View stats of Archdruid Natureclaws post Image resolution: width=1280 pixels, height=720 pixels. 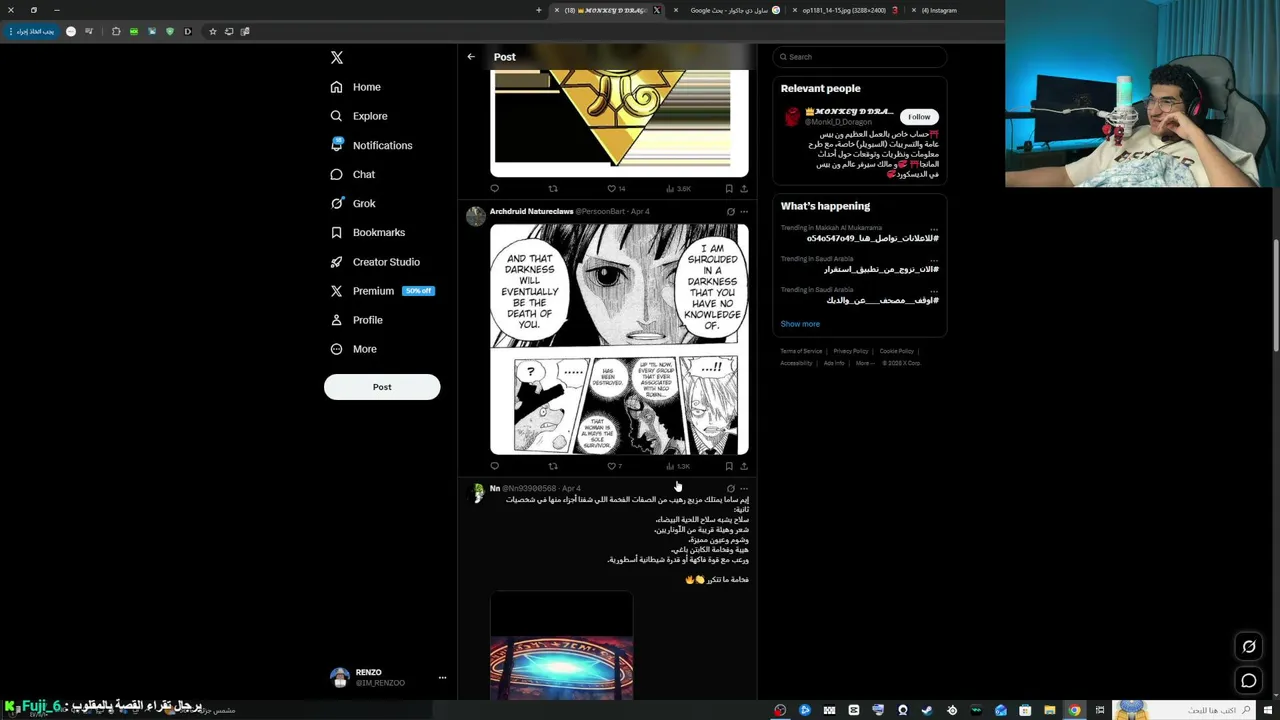click(678, 466)
